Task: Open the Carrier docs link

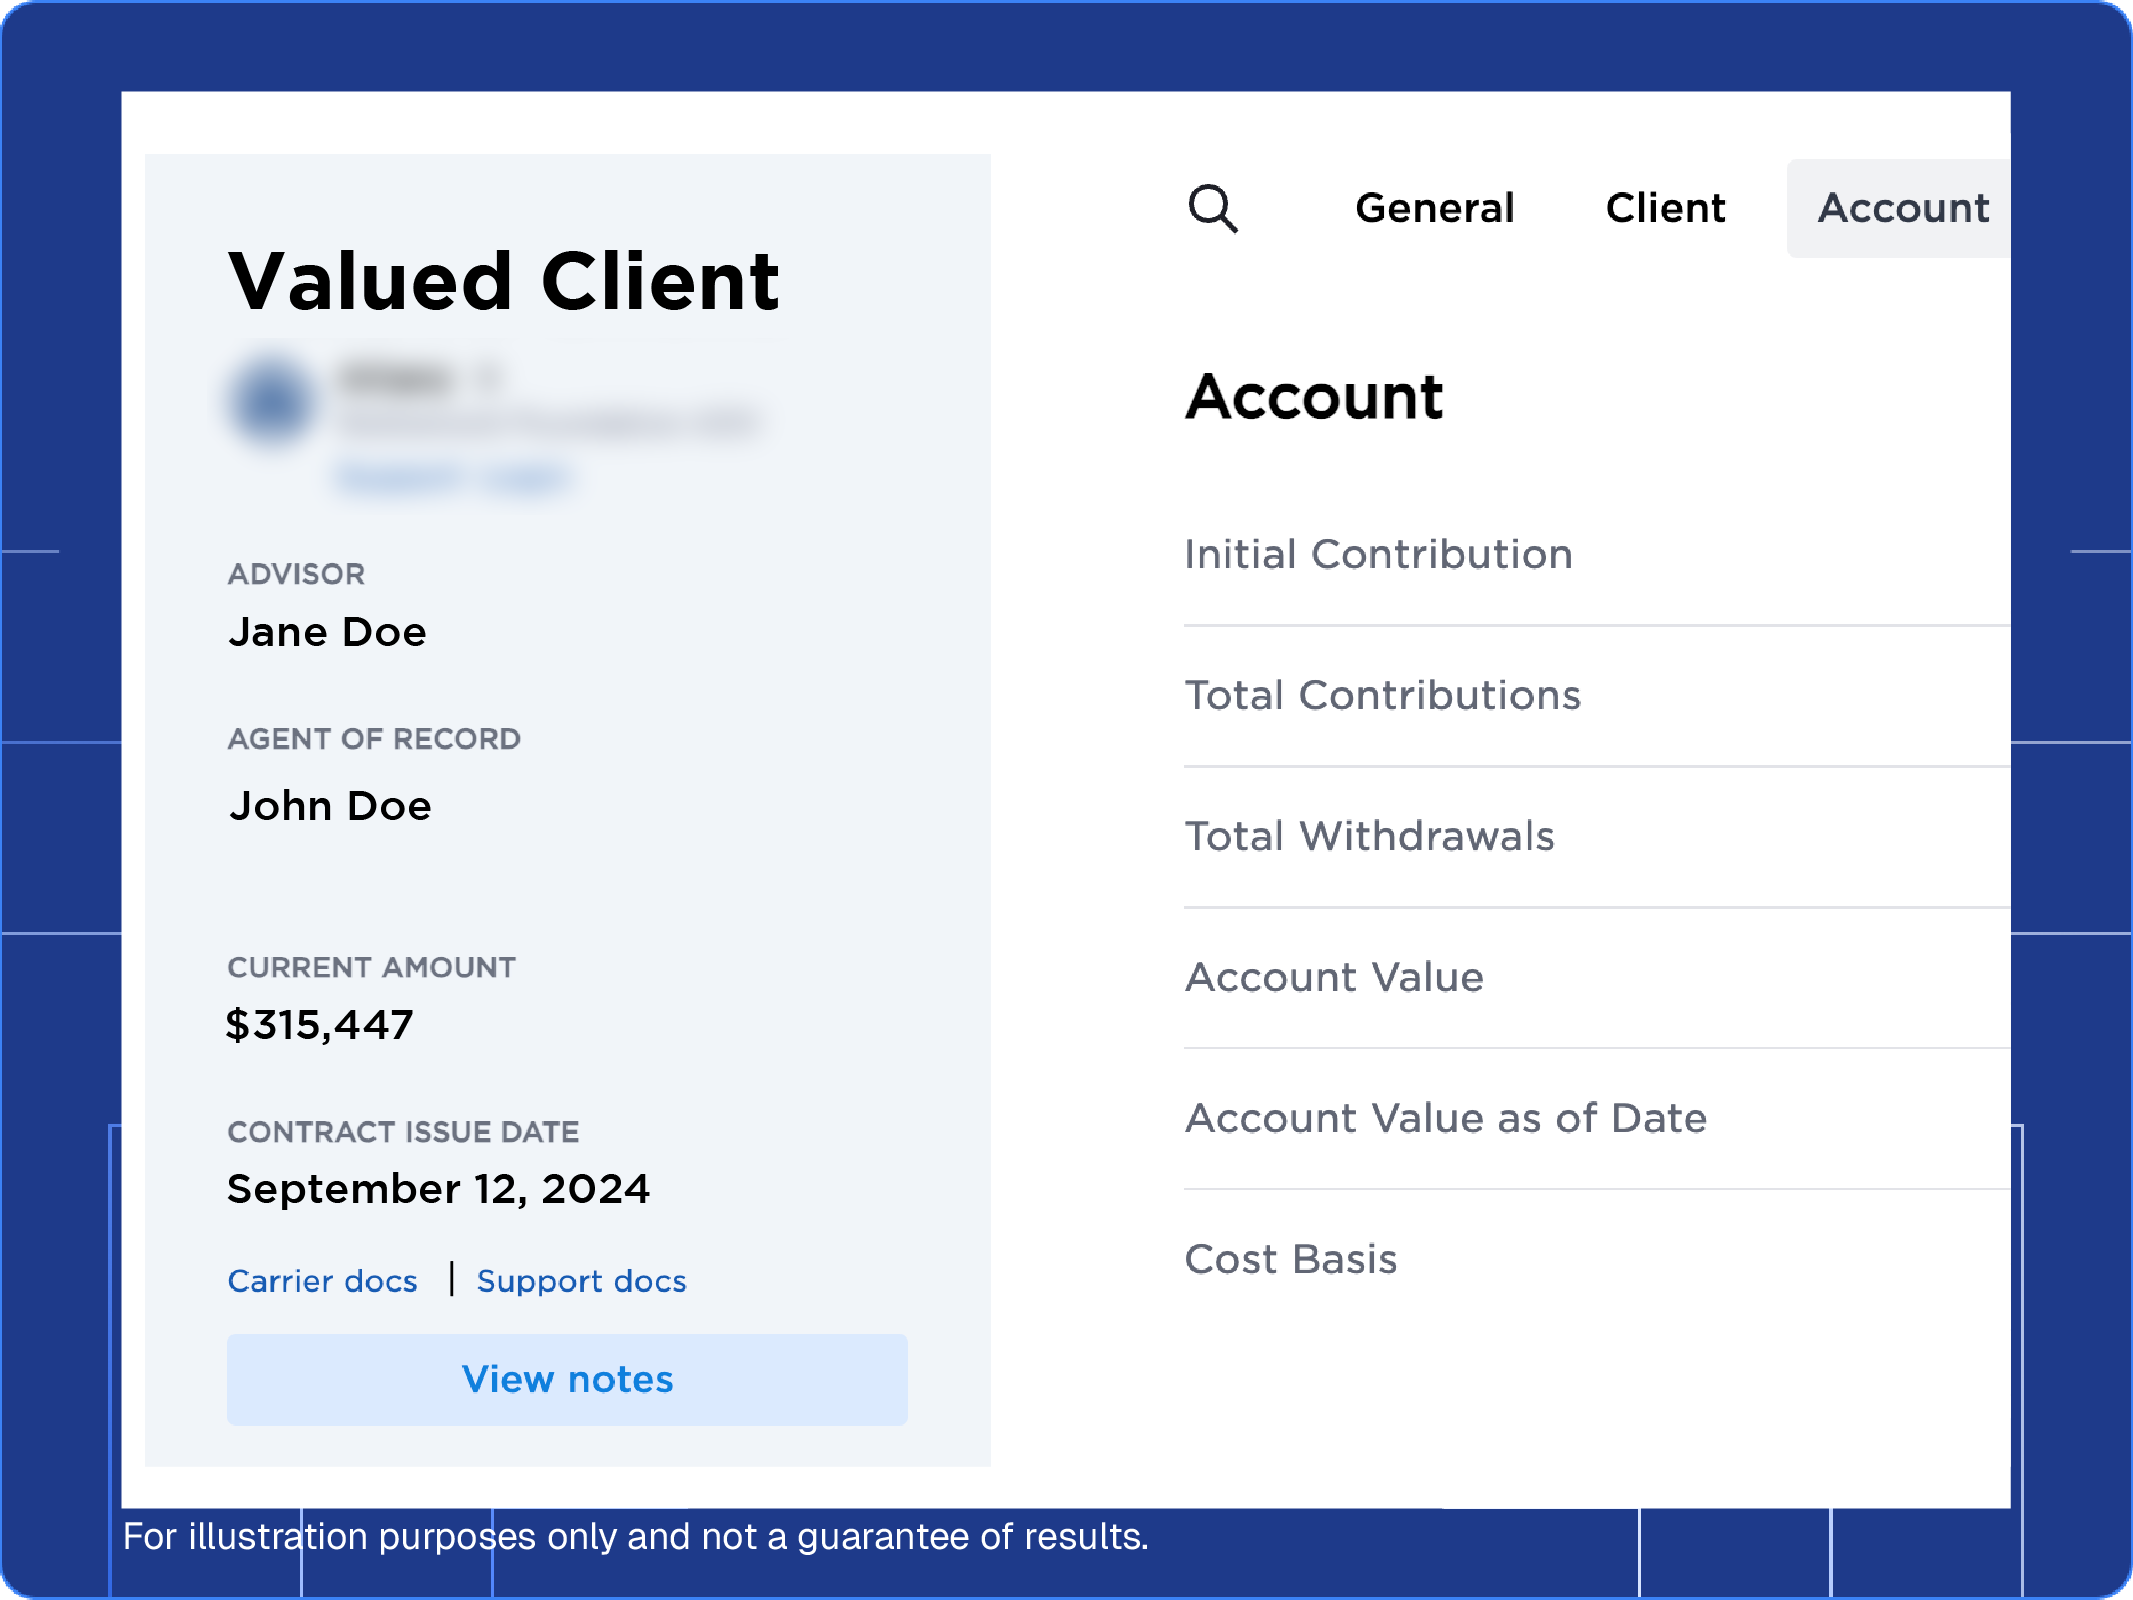Action: (x=322, y=1281)
